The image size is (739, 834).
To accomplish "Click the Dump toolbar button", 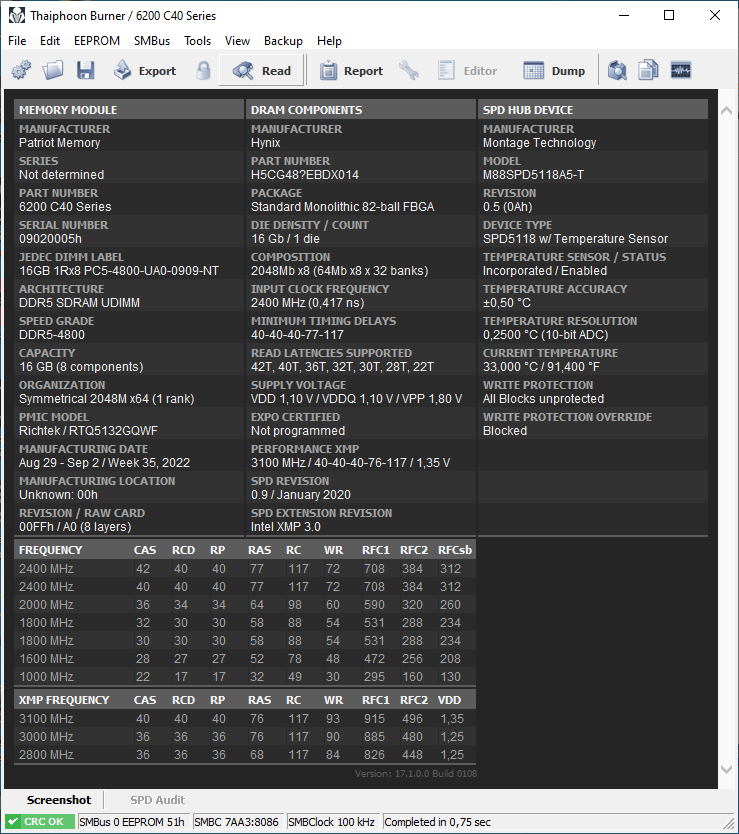I will [x=554, y=70].
